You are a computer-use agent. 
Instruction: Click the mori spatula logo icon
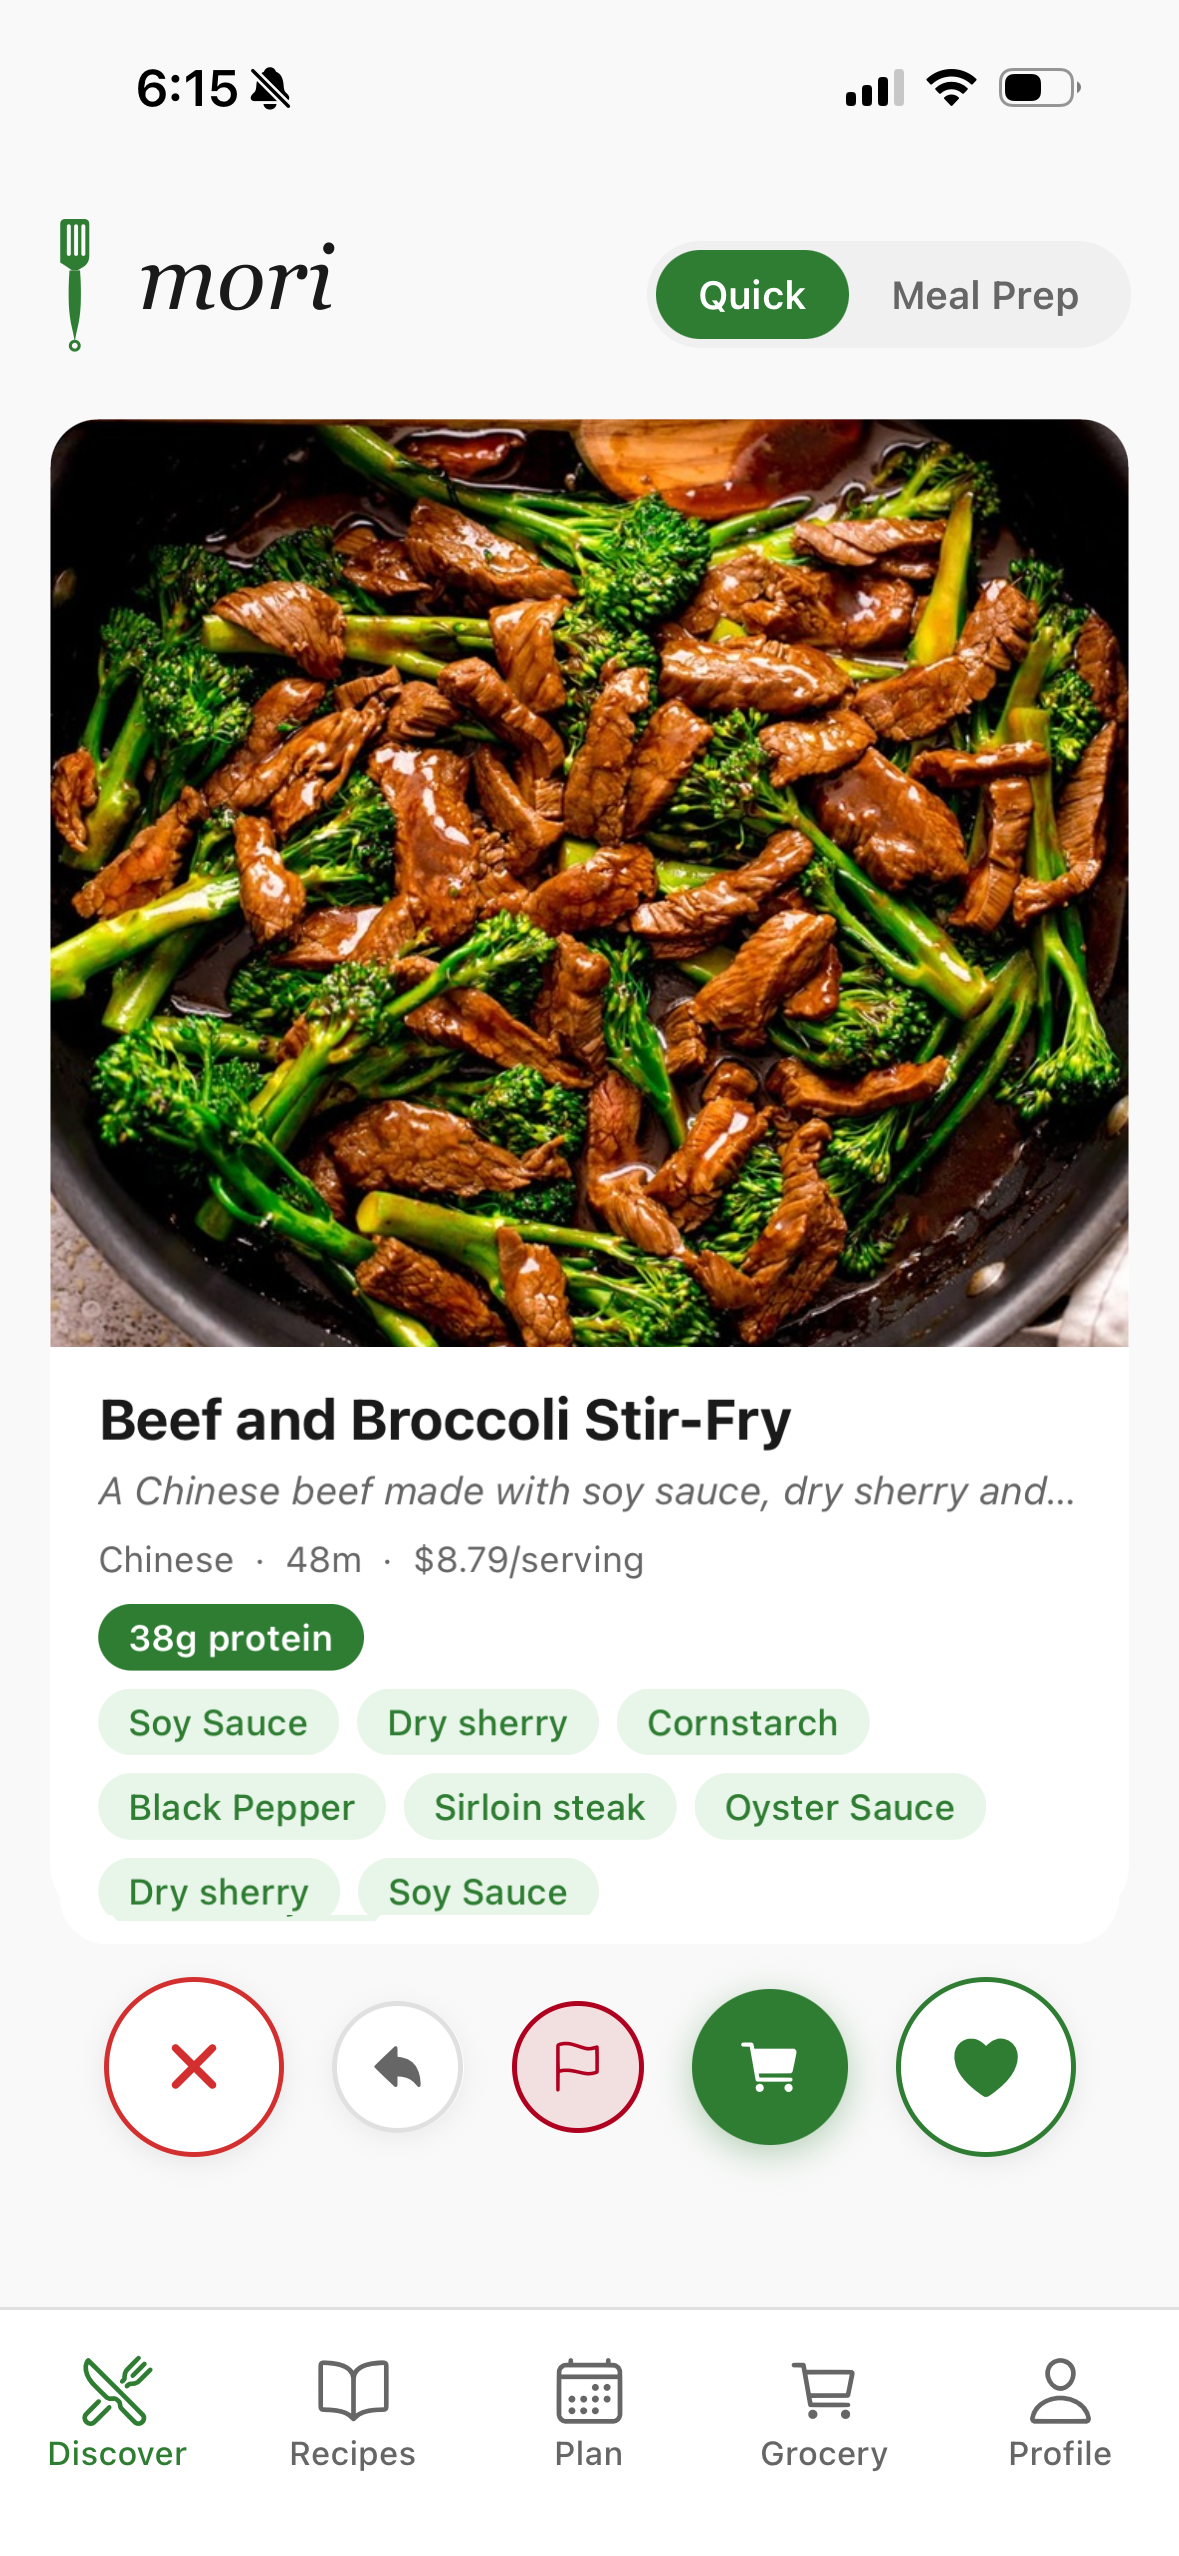pyautogui.click(x=75, y=284)
